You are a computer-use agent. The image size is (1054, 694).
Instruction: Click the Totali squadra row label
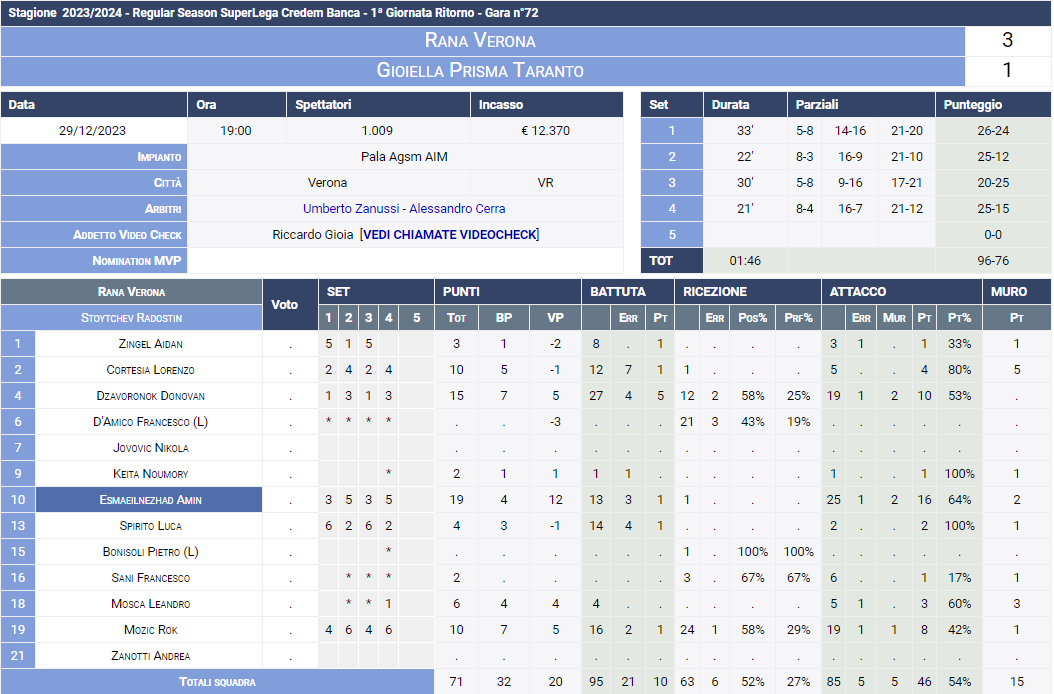tap(217, 682)
